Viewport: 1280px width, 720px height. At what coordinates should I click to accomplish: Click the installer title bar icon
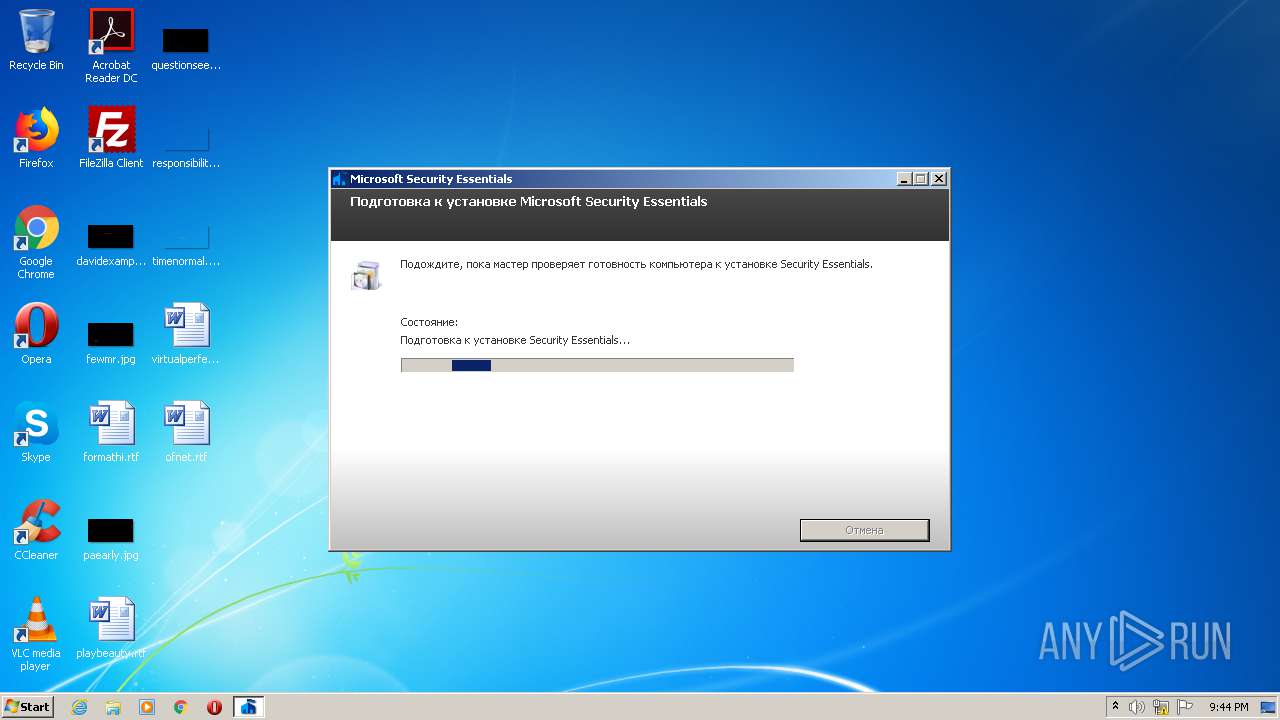click(x=340, y=179)
